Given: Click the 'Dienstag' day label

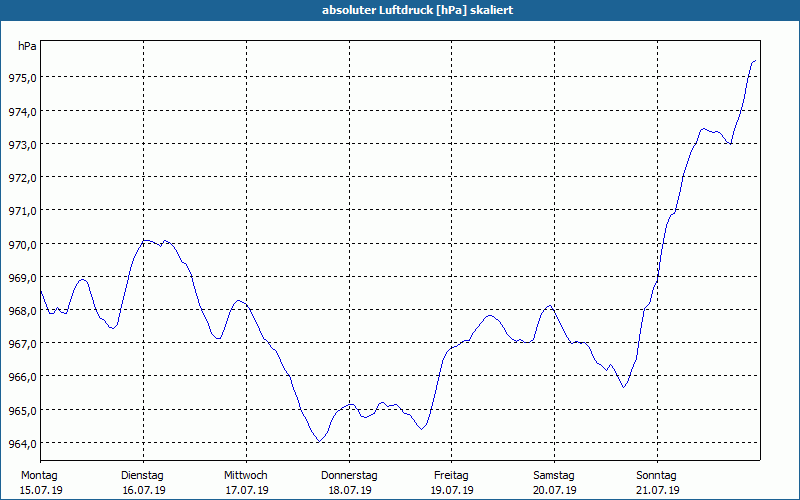Looking at the screenshot, I should pos(142,476).
